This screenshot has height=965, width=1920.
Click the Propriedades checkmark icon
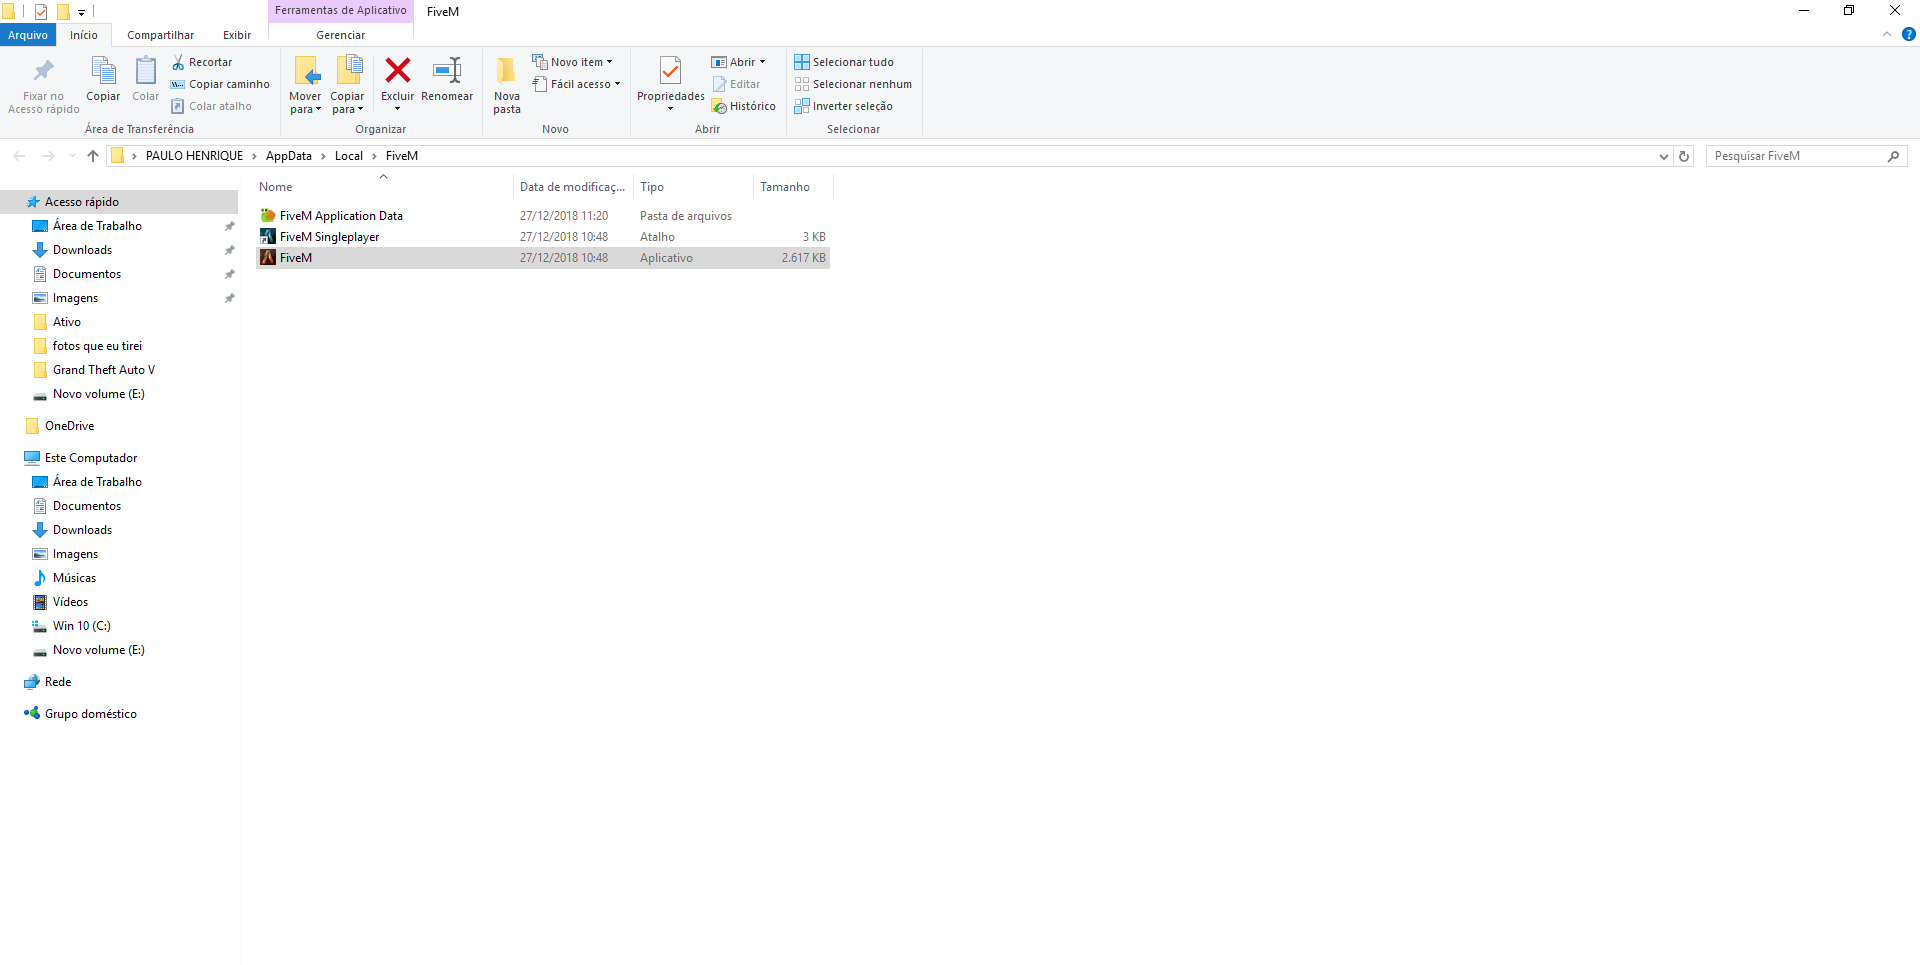point(671,70)
